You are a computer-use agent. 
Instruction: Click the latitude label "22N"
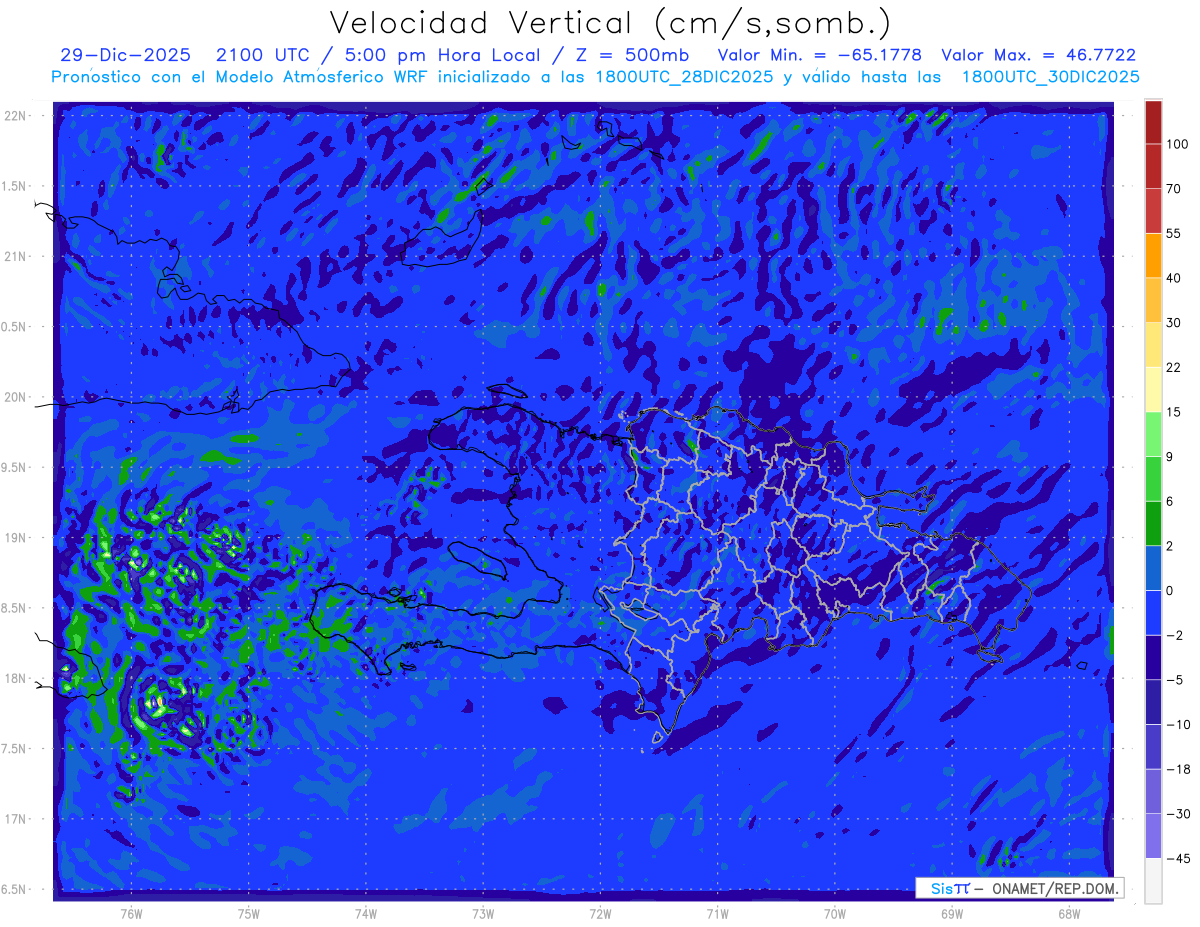15,116
